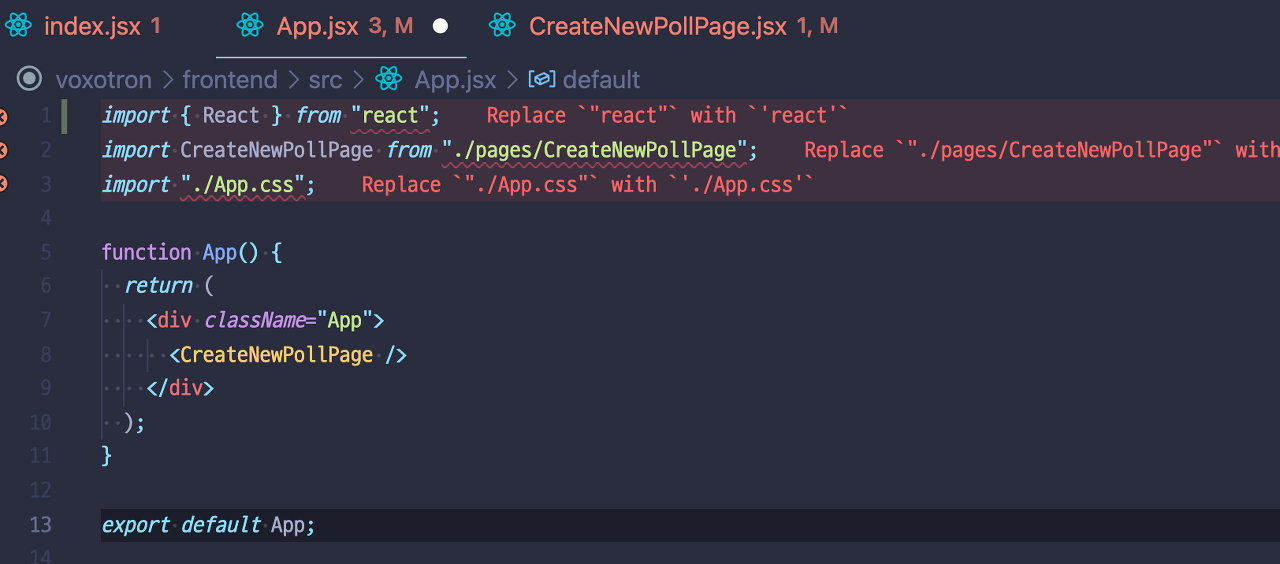This screenshot has width=1280, height=564.
Task: Click App.jsx in the breadcrumb path
Action: (455, 80)
